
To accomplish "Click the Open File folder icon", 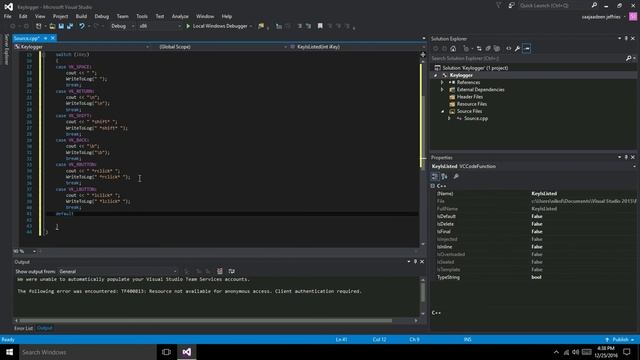I will point(52,26).
